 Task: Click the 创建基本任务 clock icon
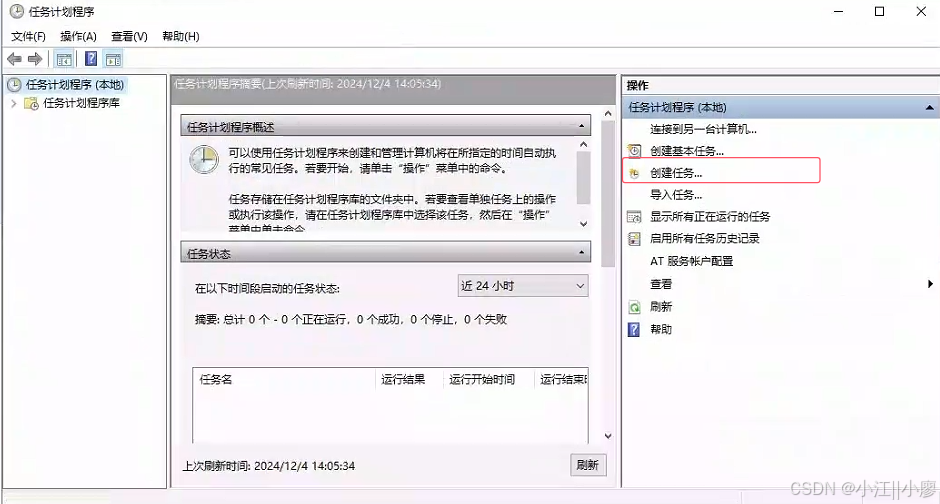(634, 150)
